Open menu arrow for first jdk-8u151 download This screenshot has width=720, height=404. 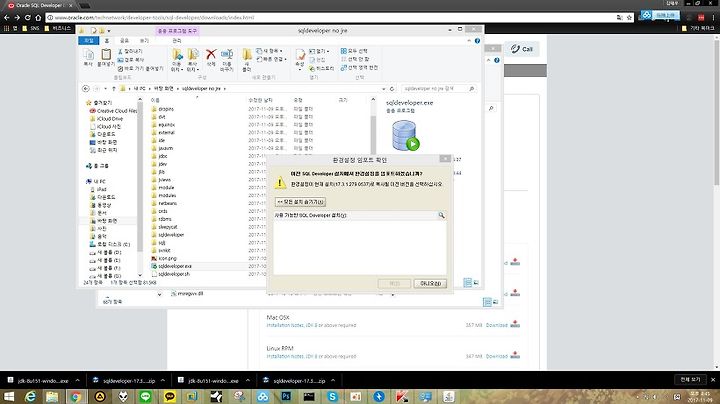tap(77, 381)
